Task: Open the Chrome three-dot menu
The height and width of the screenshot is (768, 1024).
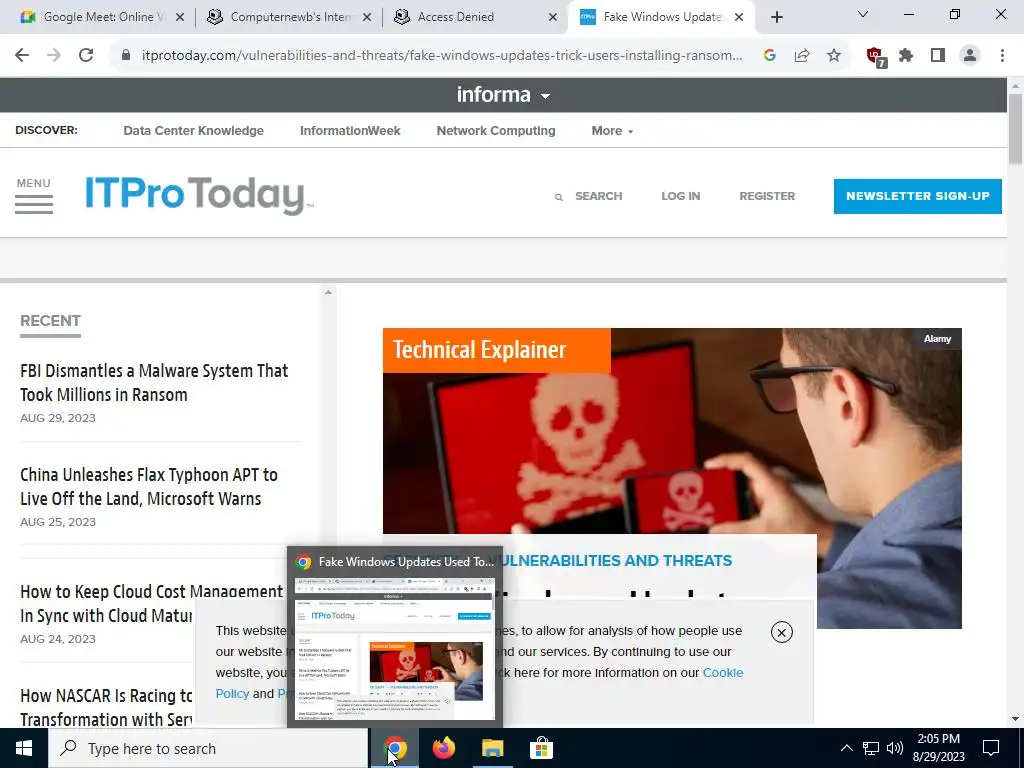Action: 1002,56
